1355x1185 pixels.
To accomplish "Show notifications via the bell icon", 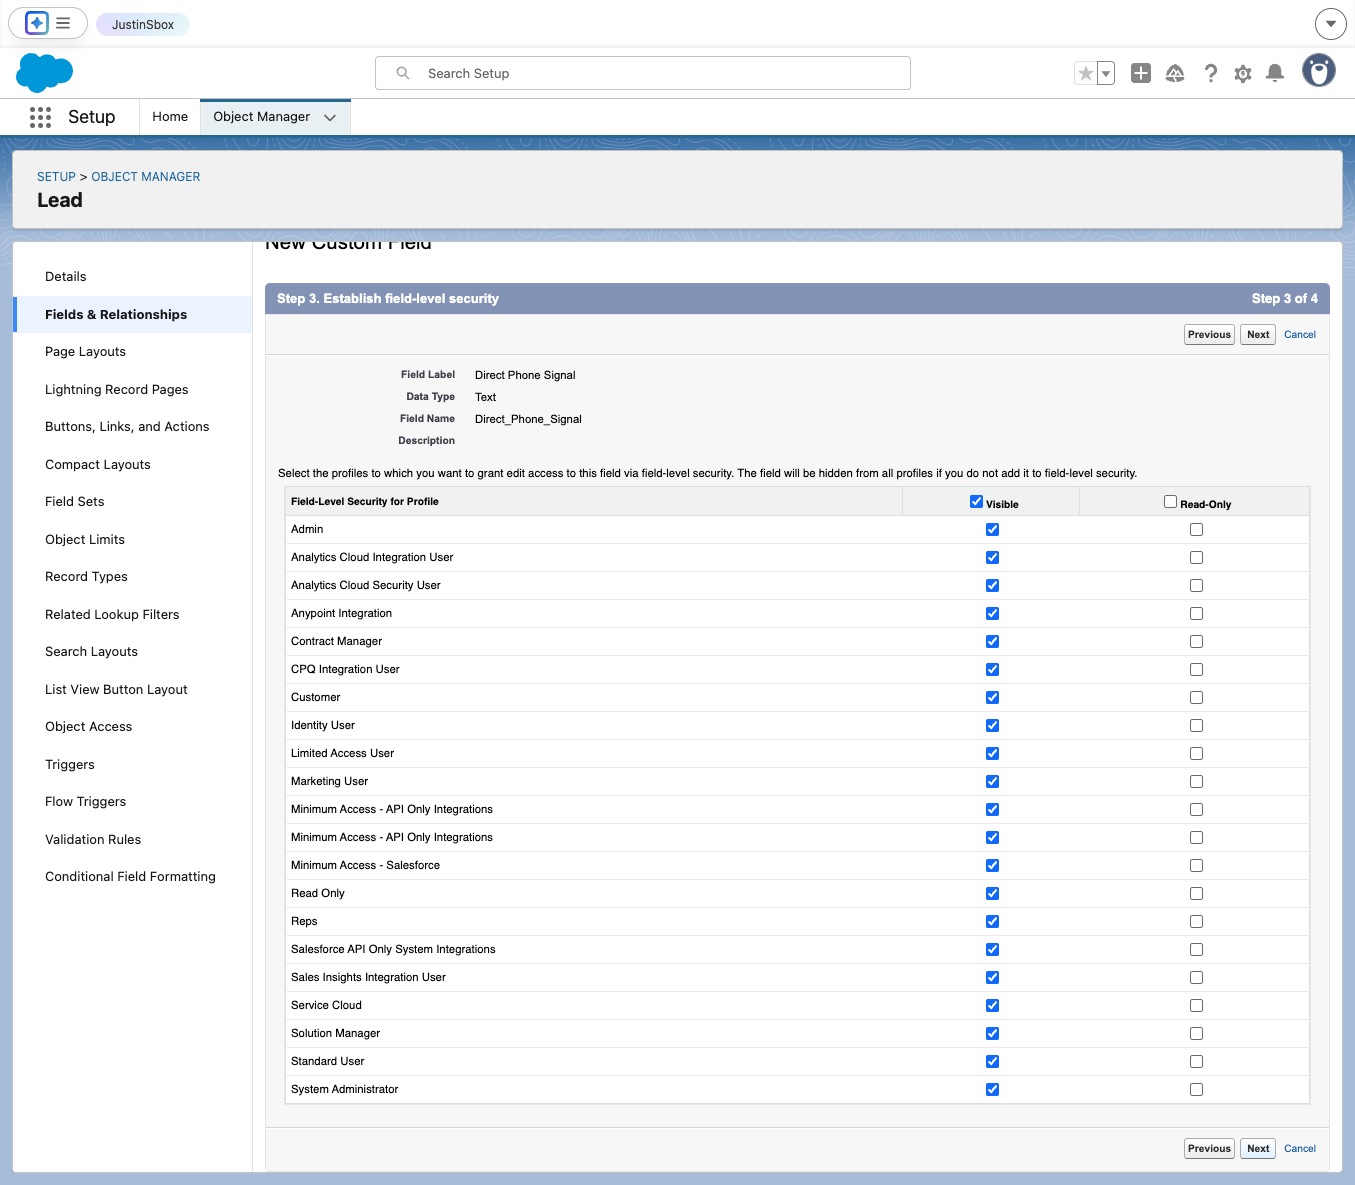I will (x=1275, y=73).
